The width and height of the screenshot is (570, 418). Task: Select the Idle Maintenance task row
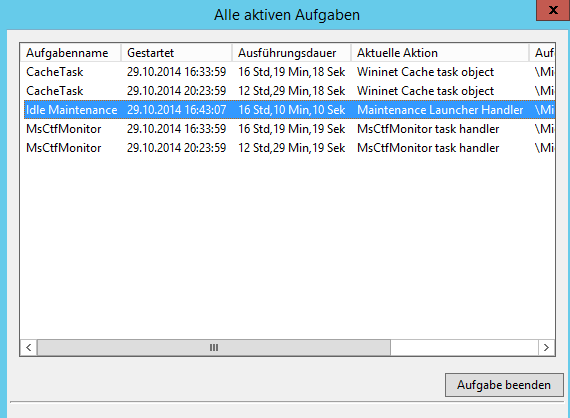(x=288, y=110)
